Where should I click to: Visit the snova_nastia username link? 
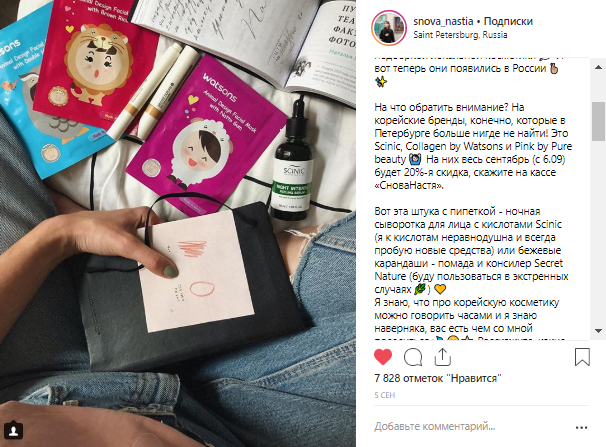coord(443,21)
